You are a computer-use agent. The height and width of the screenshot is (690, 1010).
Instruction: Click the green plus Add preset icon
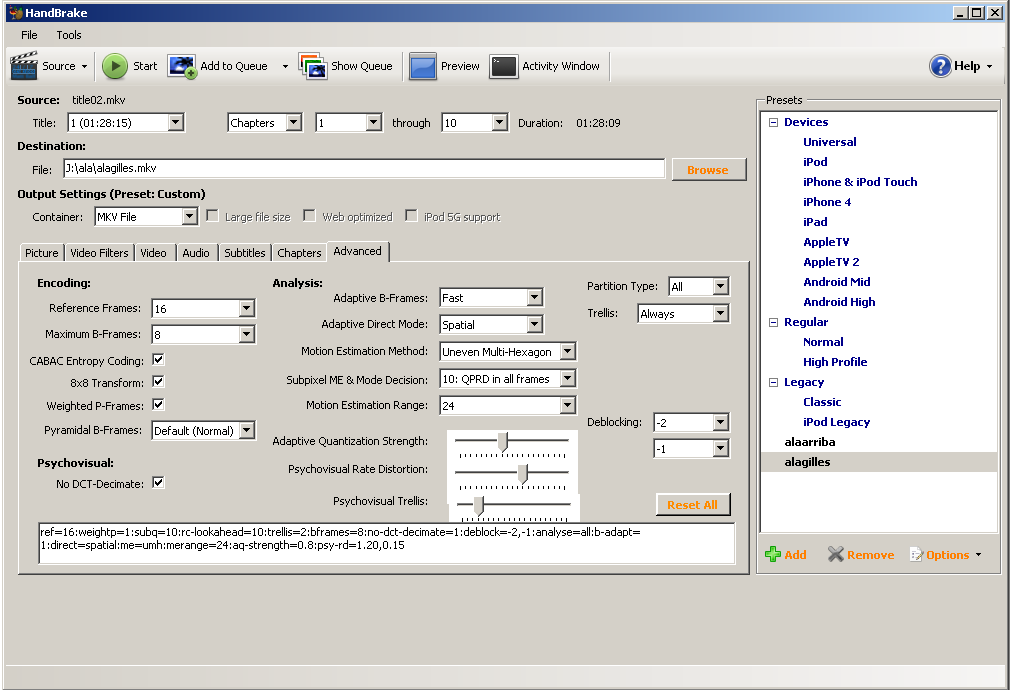pyautogui.click(x=772, y=554)
